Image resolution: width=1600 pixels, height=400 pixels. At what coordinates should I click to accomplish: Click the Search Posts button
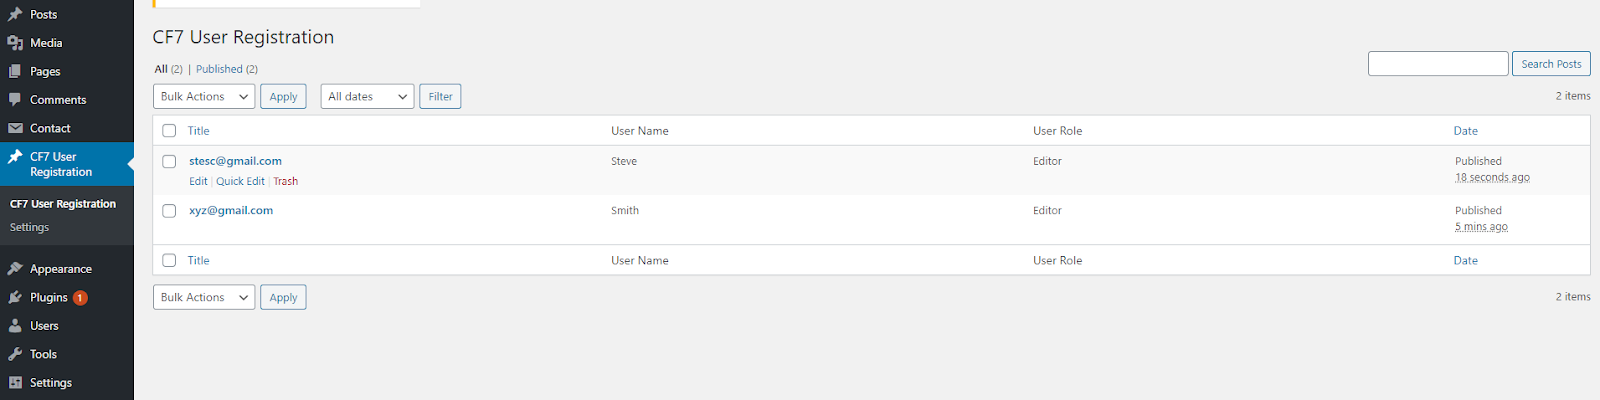click(x=1550, y=64)
